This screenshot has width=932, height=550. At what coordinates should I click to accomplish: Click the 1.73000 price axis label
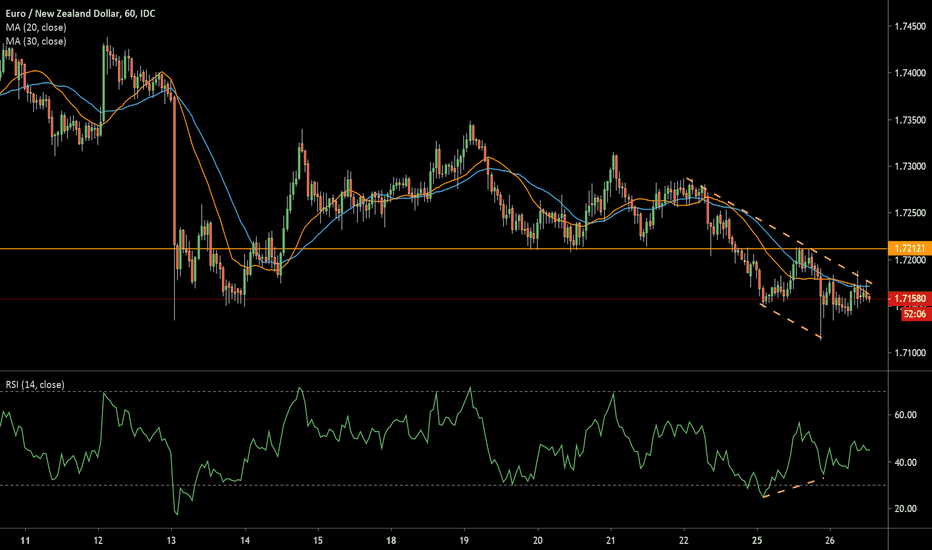909,166
